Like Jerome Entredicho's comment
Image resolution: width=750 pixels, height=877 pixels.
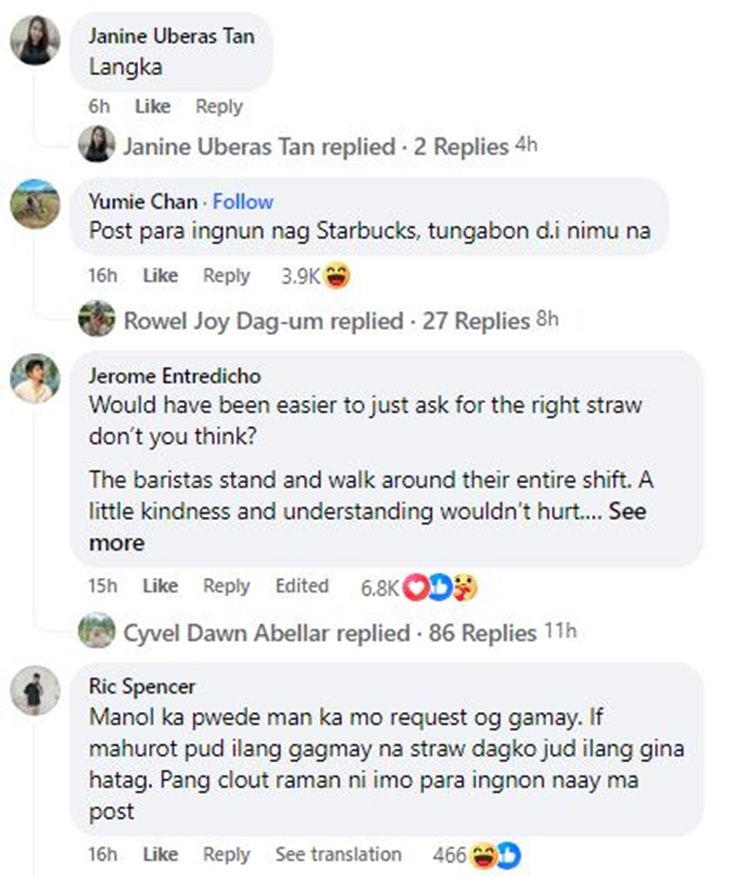(x=160, y=586)
